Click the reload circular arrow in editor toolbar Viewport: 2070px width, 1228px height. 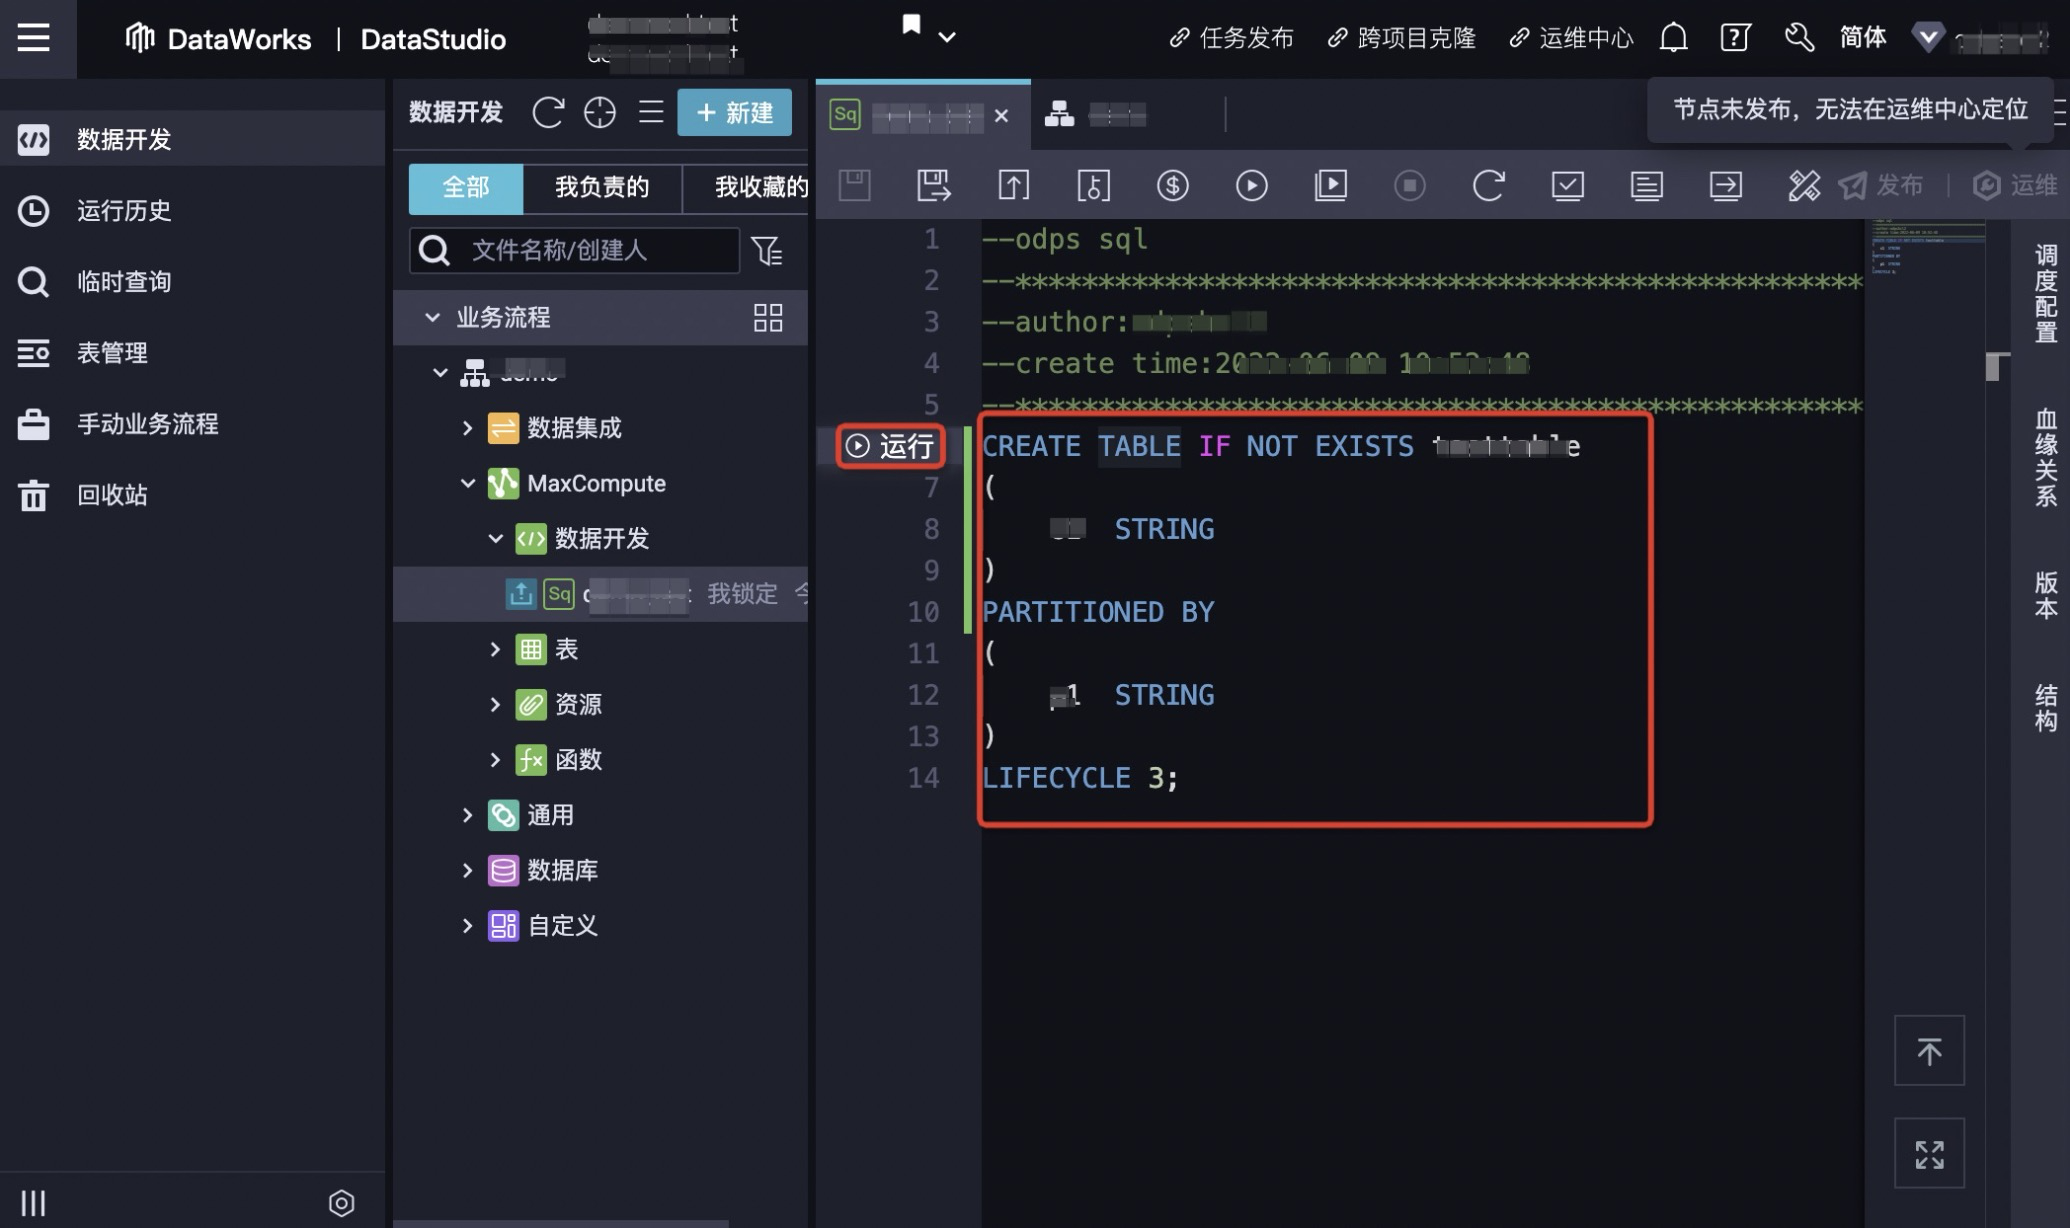coord(1488,186)
